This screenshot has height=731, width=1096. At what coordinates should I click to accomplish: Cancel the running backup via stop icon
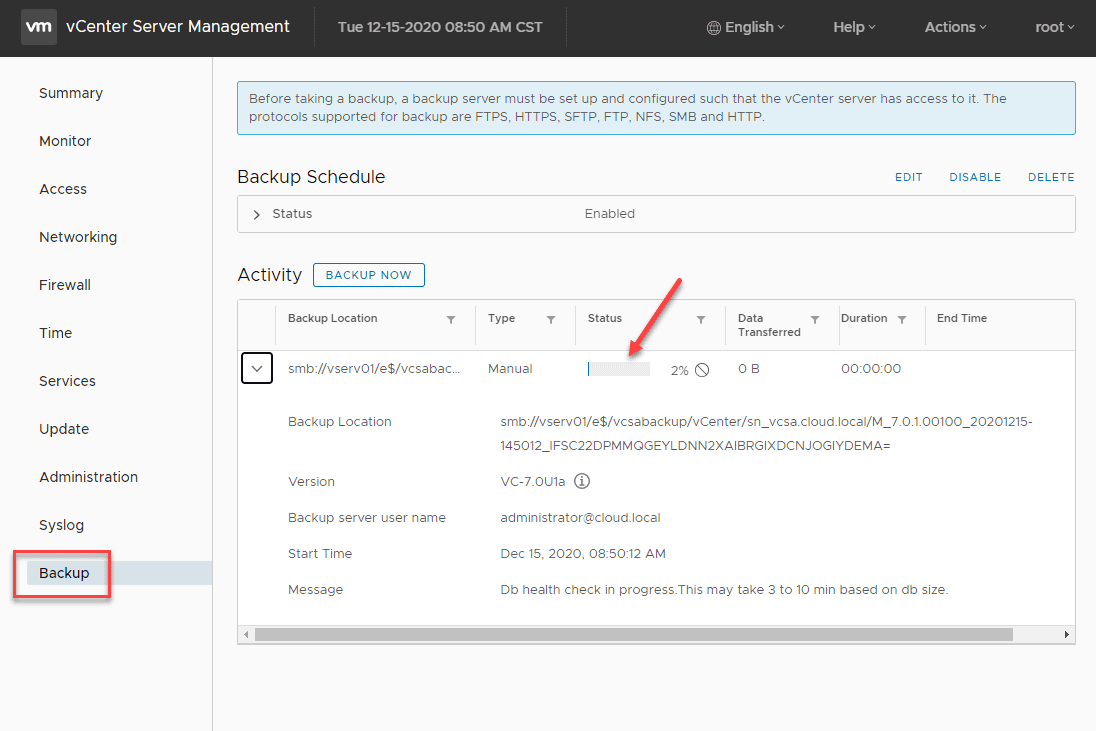pyautogui.click(x=702, y=370)
